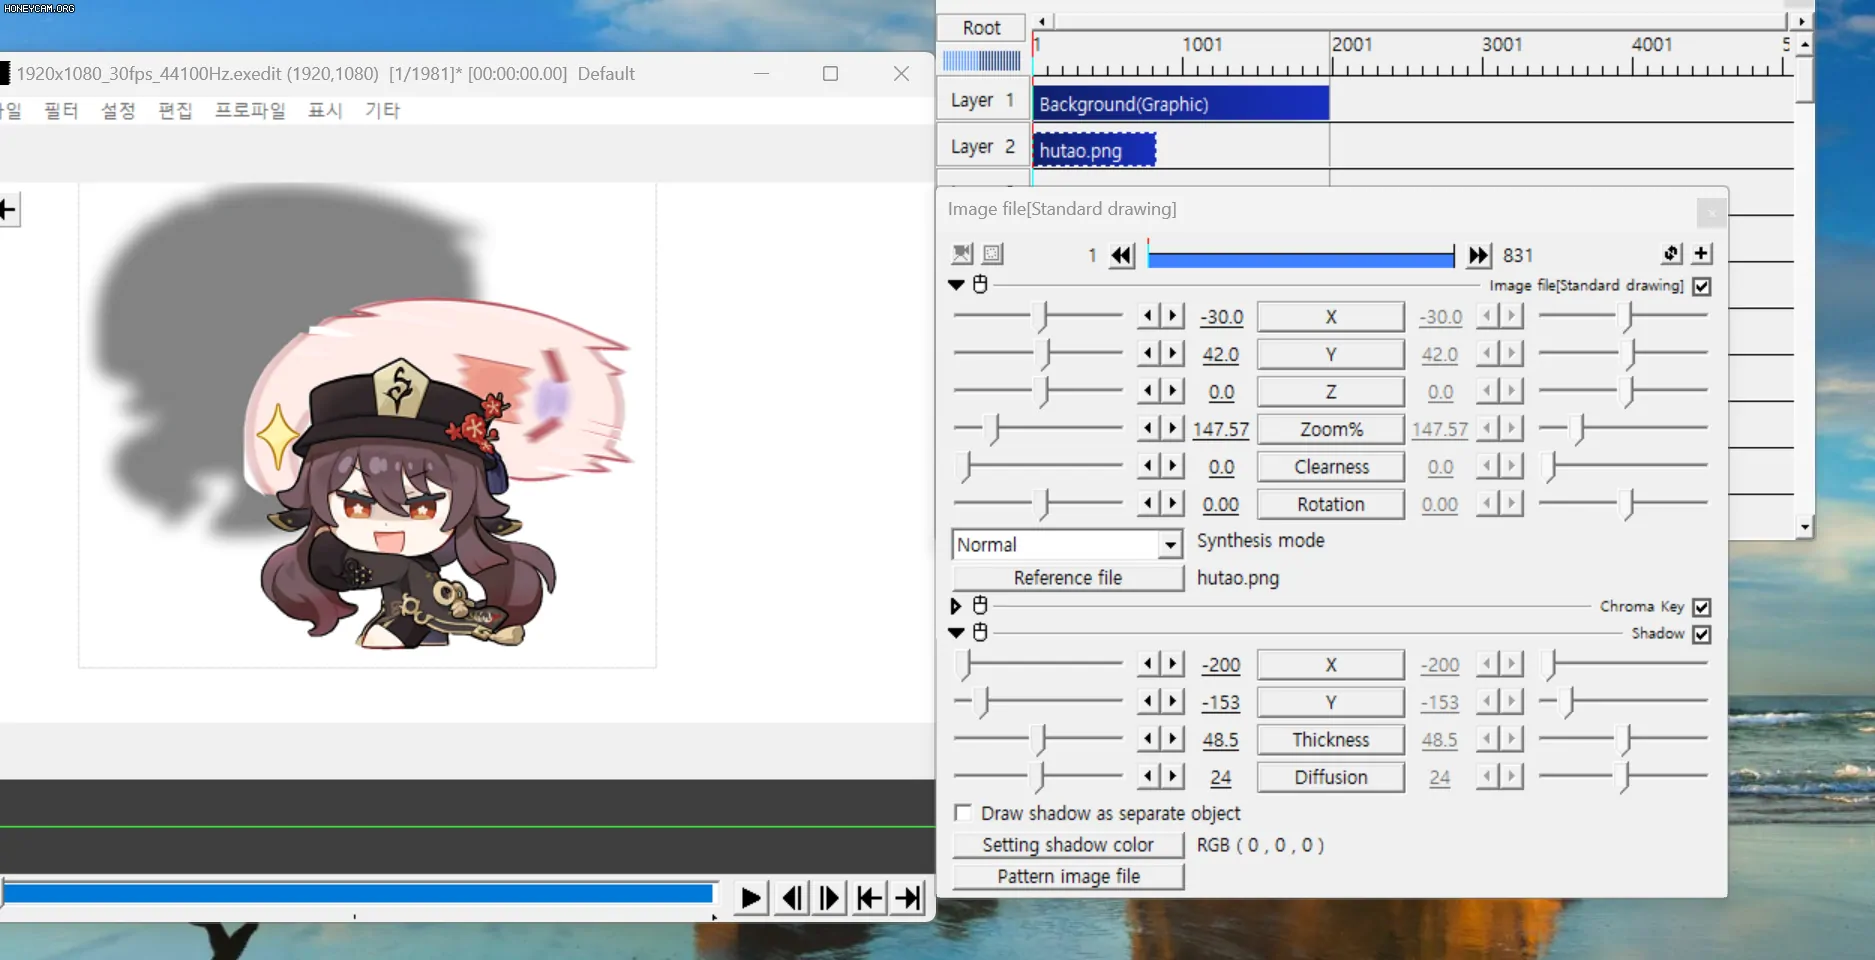Open the 표시 menu
The height and width of the screenshot is (960, 1875).
(325, 110)
